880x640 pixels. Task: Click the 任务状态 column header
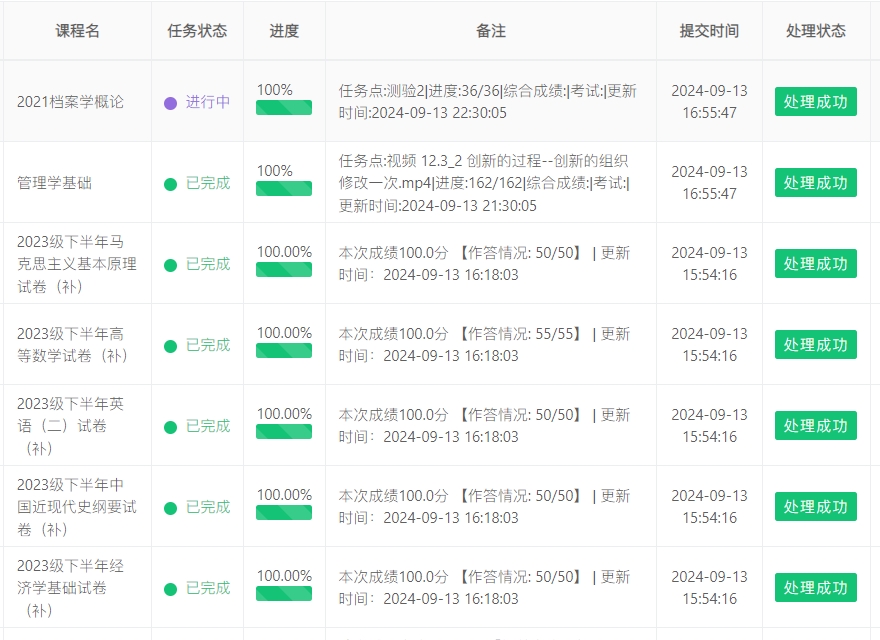197,31
